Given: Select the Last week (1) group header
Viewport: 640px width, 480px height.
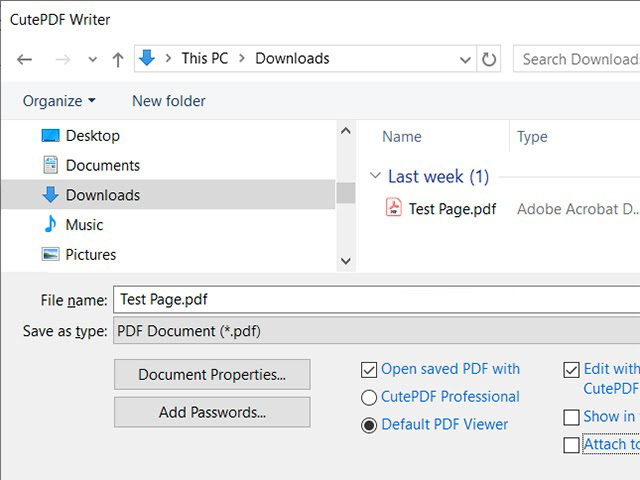Looking at the screenshot, I should click(438, 177).
